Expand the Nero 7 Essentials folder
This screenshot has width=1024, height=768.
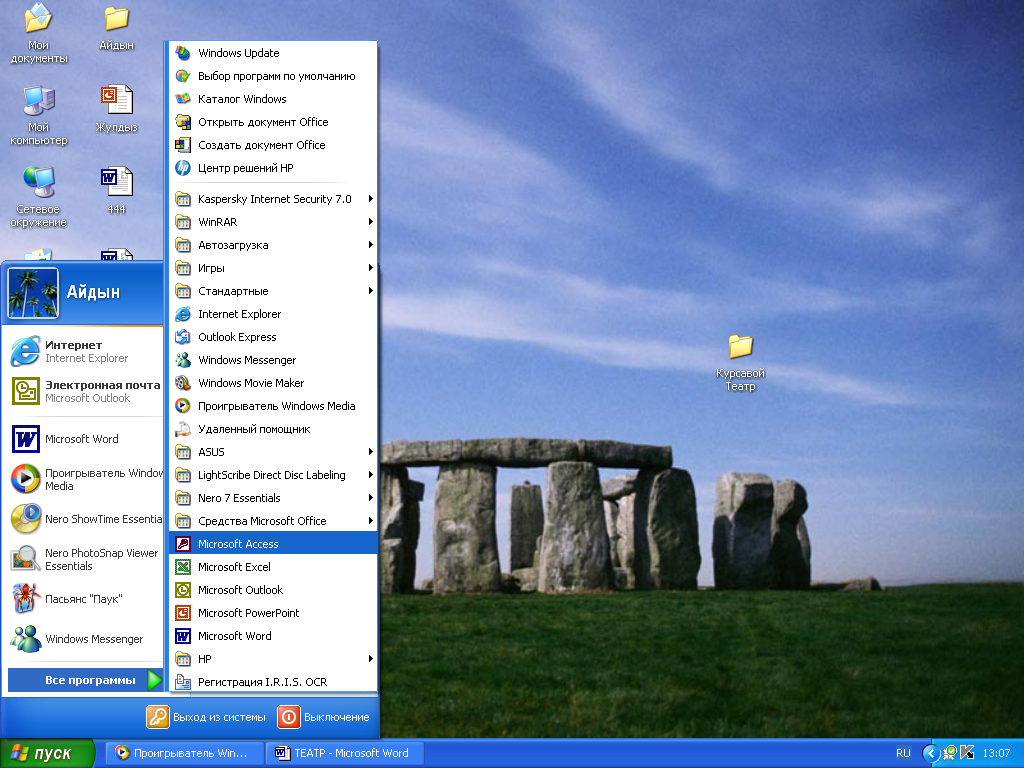coord(273,498)
